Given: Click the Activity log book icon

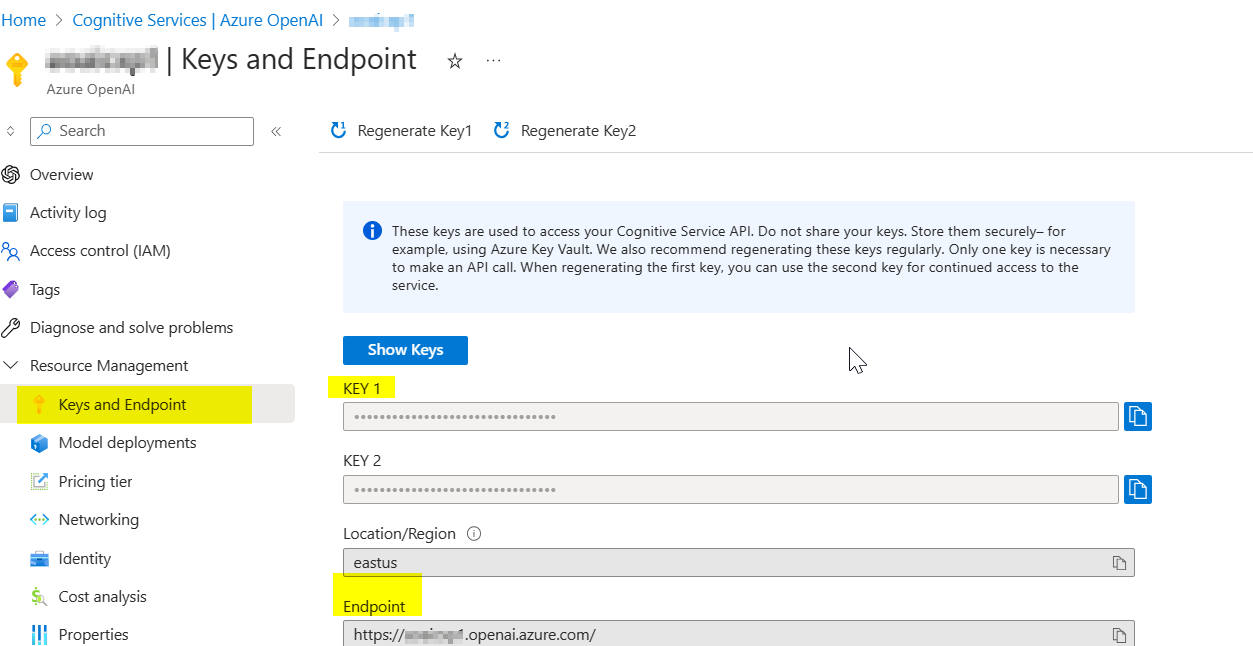Looking at the screenshot, I should 11,212.
